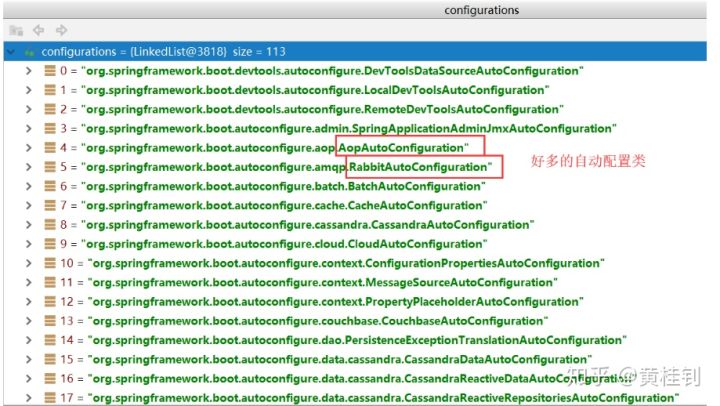The image size is (720, 406).
Task: Expand entry 5 RabbitAutoConfiguration
Action: (x=29, y=167)
